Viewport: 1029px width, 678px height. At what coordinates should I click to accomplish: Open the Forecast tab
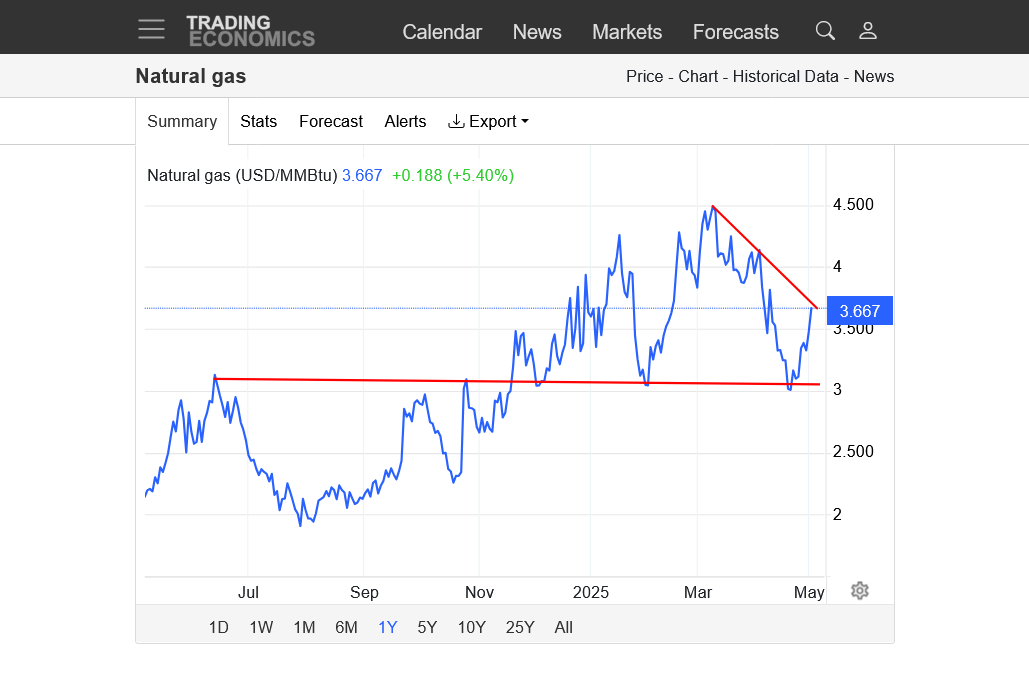(x=330, y=121)
